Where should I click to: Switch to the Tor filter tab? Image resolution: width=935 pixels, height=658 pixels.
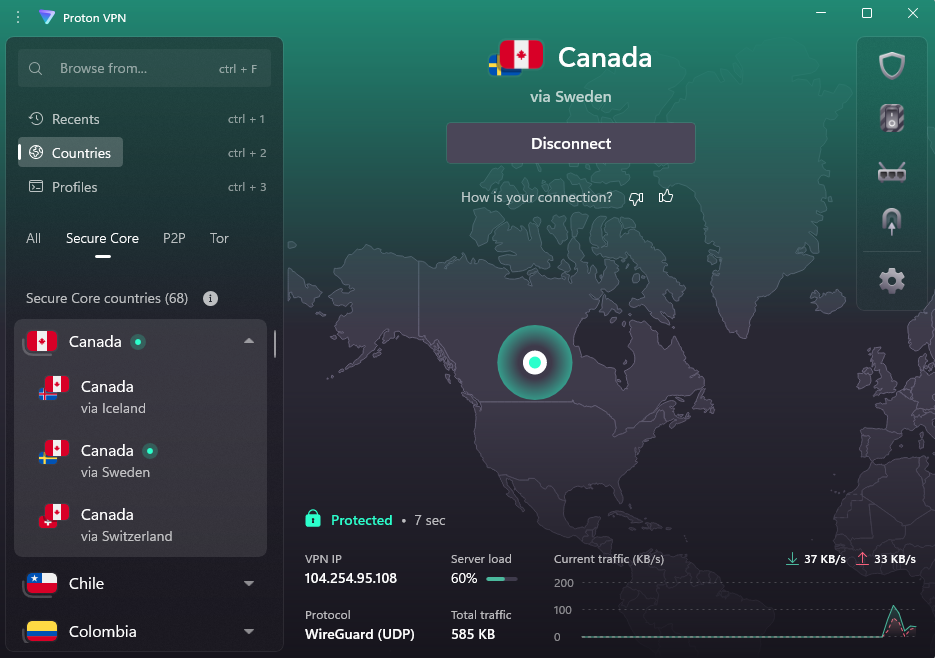point(219,239)
